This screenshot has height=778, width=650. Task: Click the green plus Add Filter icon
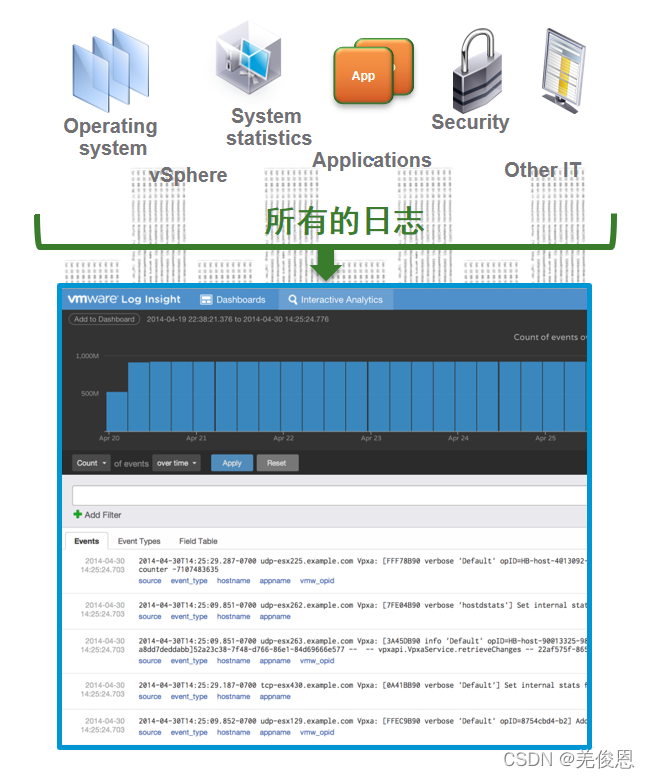pyautogui.click(x=77, y=514)
